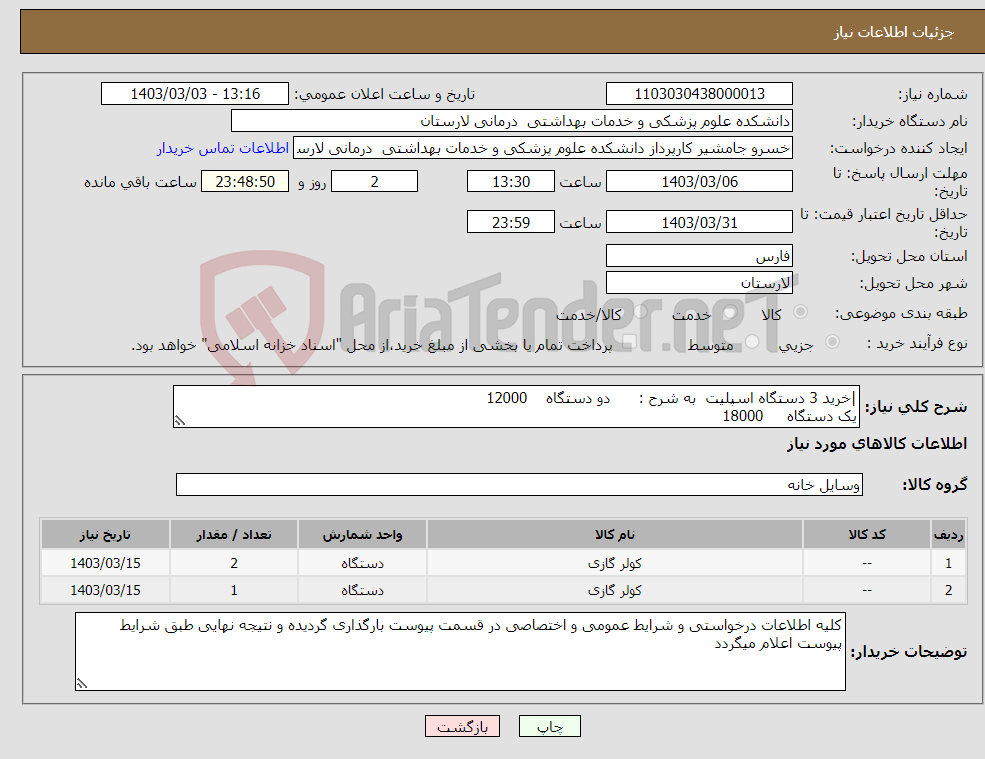The width and height of the screenshot is (985, 759).
Task: Click price validity time 23:59
Action: click(511, 222)
